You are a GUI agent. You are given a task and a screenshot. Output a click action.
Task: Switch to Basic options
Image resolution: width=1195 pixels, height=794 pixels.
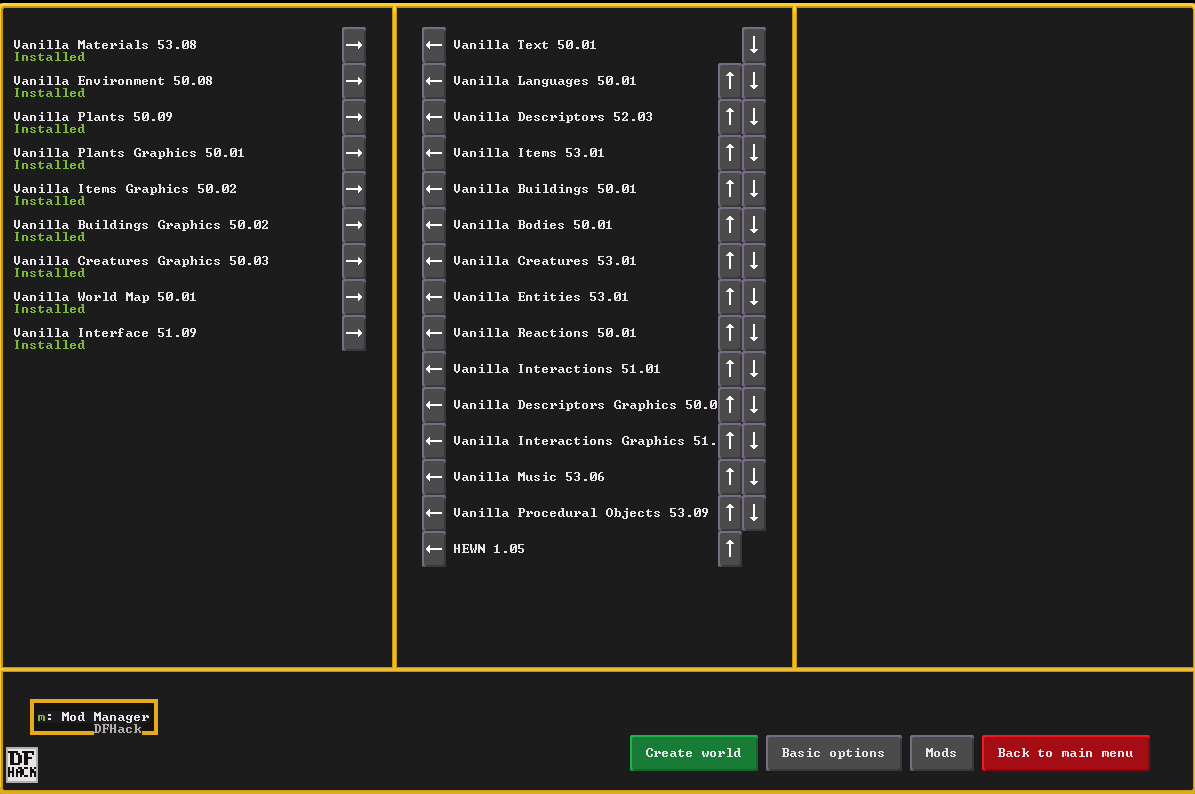(833, 753)
